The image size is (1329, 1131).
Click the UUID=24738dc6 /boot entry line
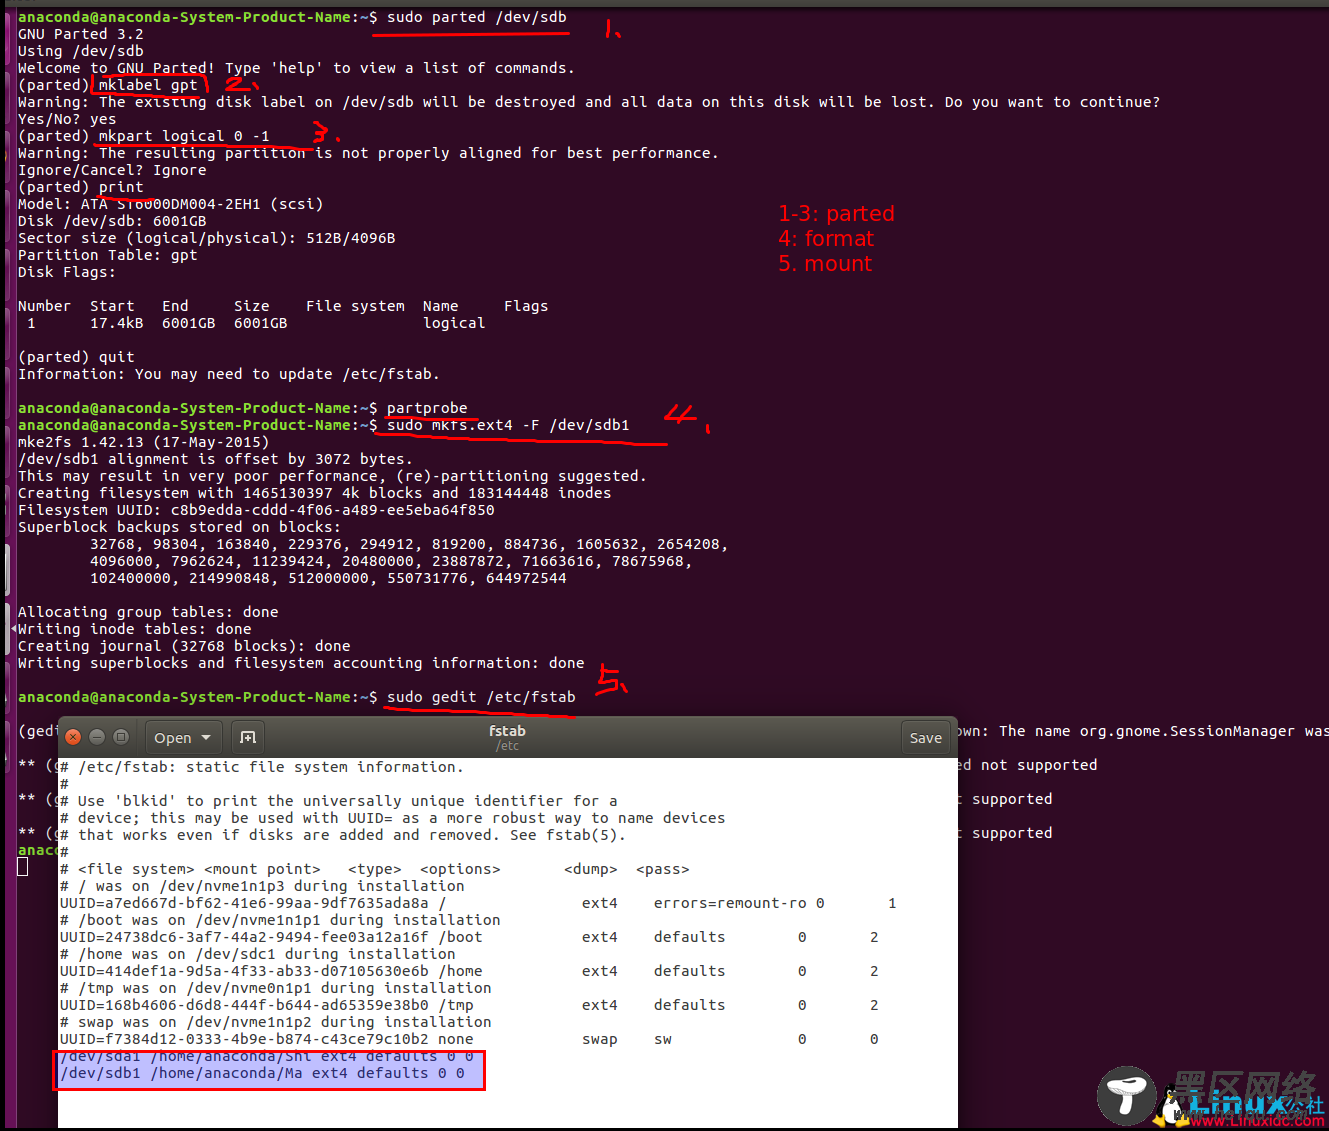click(x=469, y=937)
